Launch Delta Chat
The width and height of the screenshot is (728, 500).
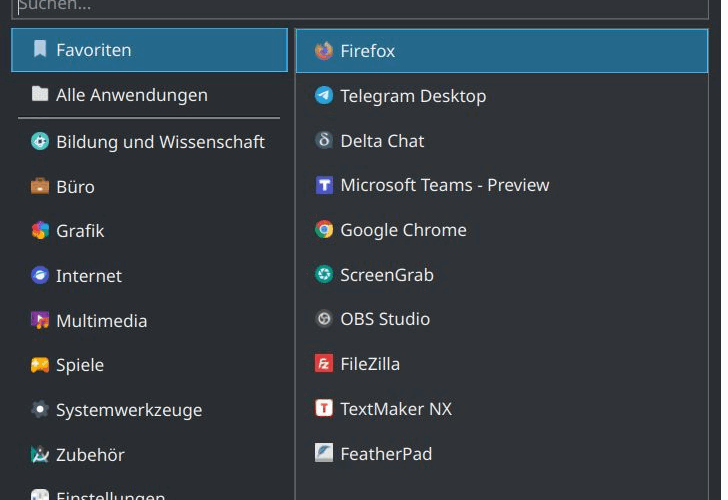point(502,141)
